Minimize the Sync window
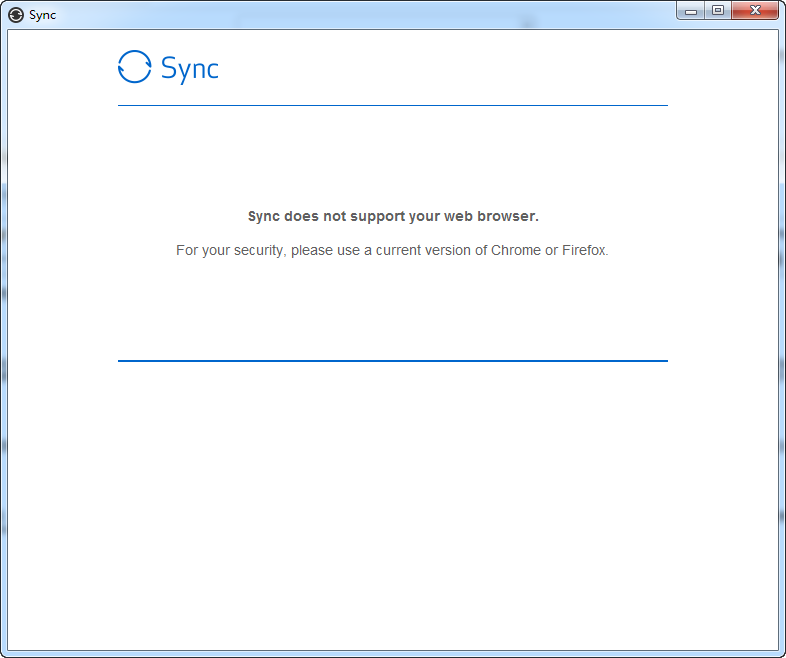This screenshot has width=786, height=658. pyautogui.click(x=691, y=11)
